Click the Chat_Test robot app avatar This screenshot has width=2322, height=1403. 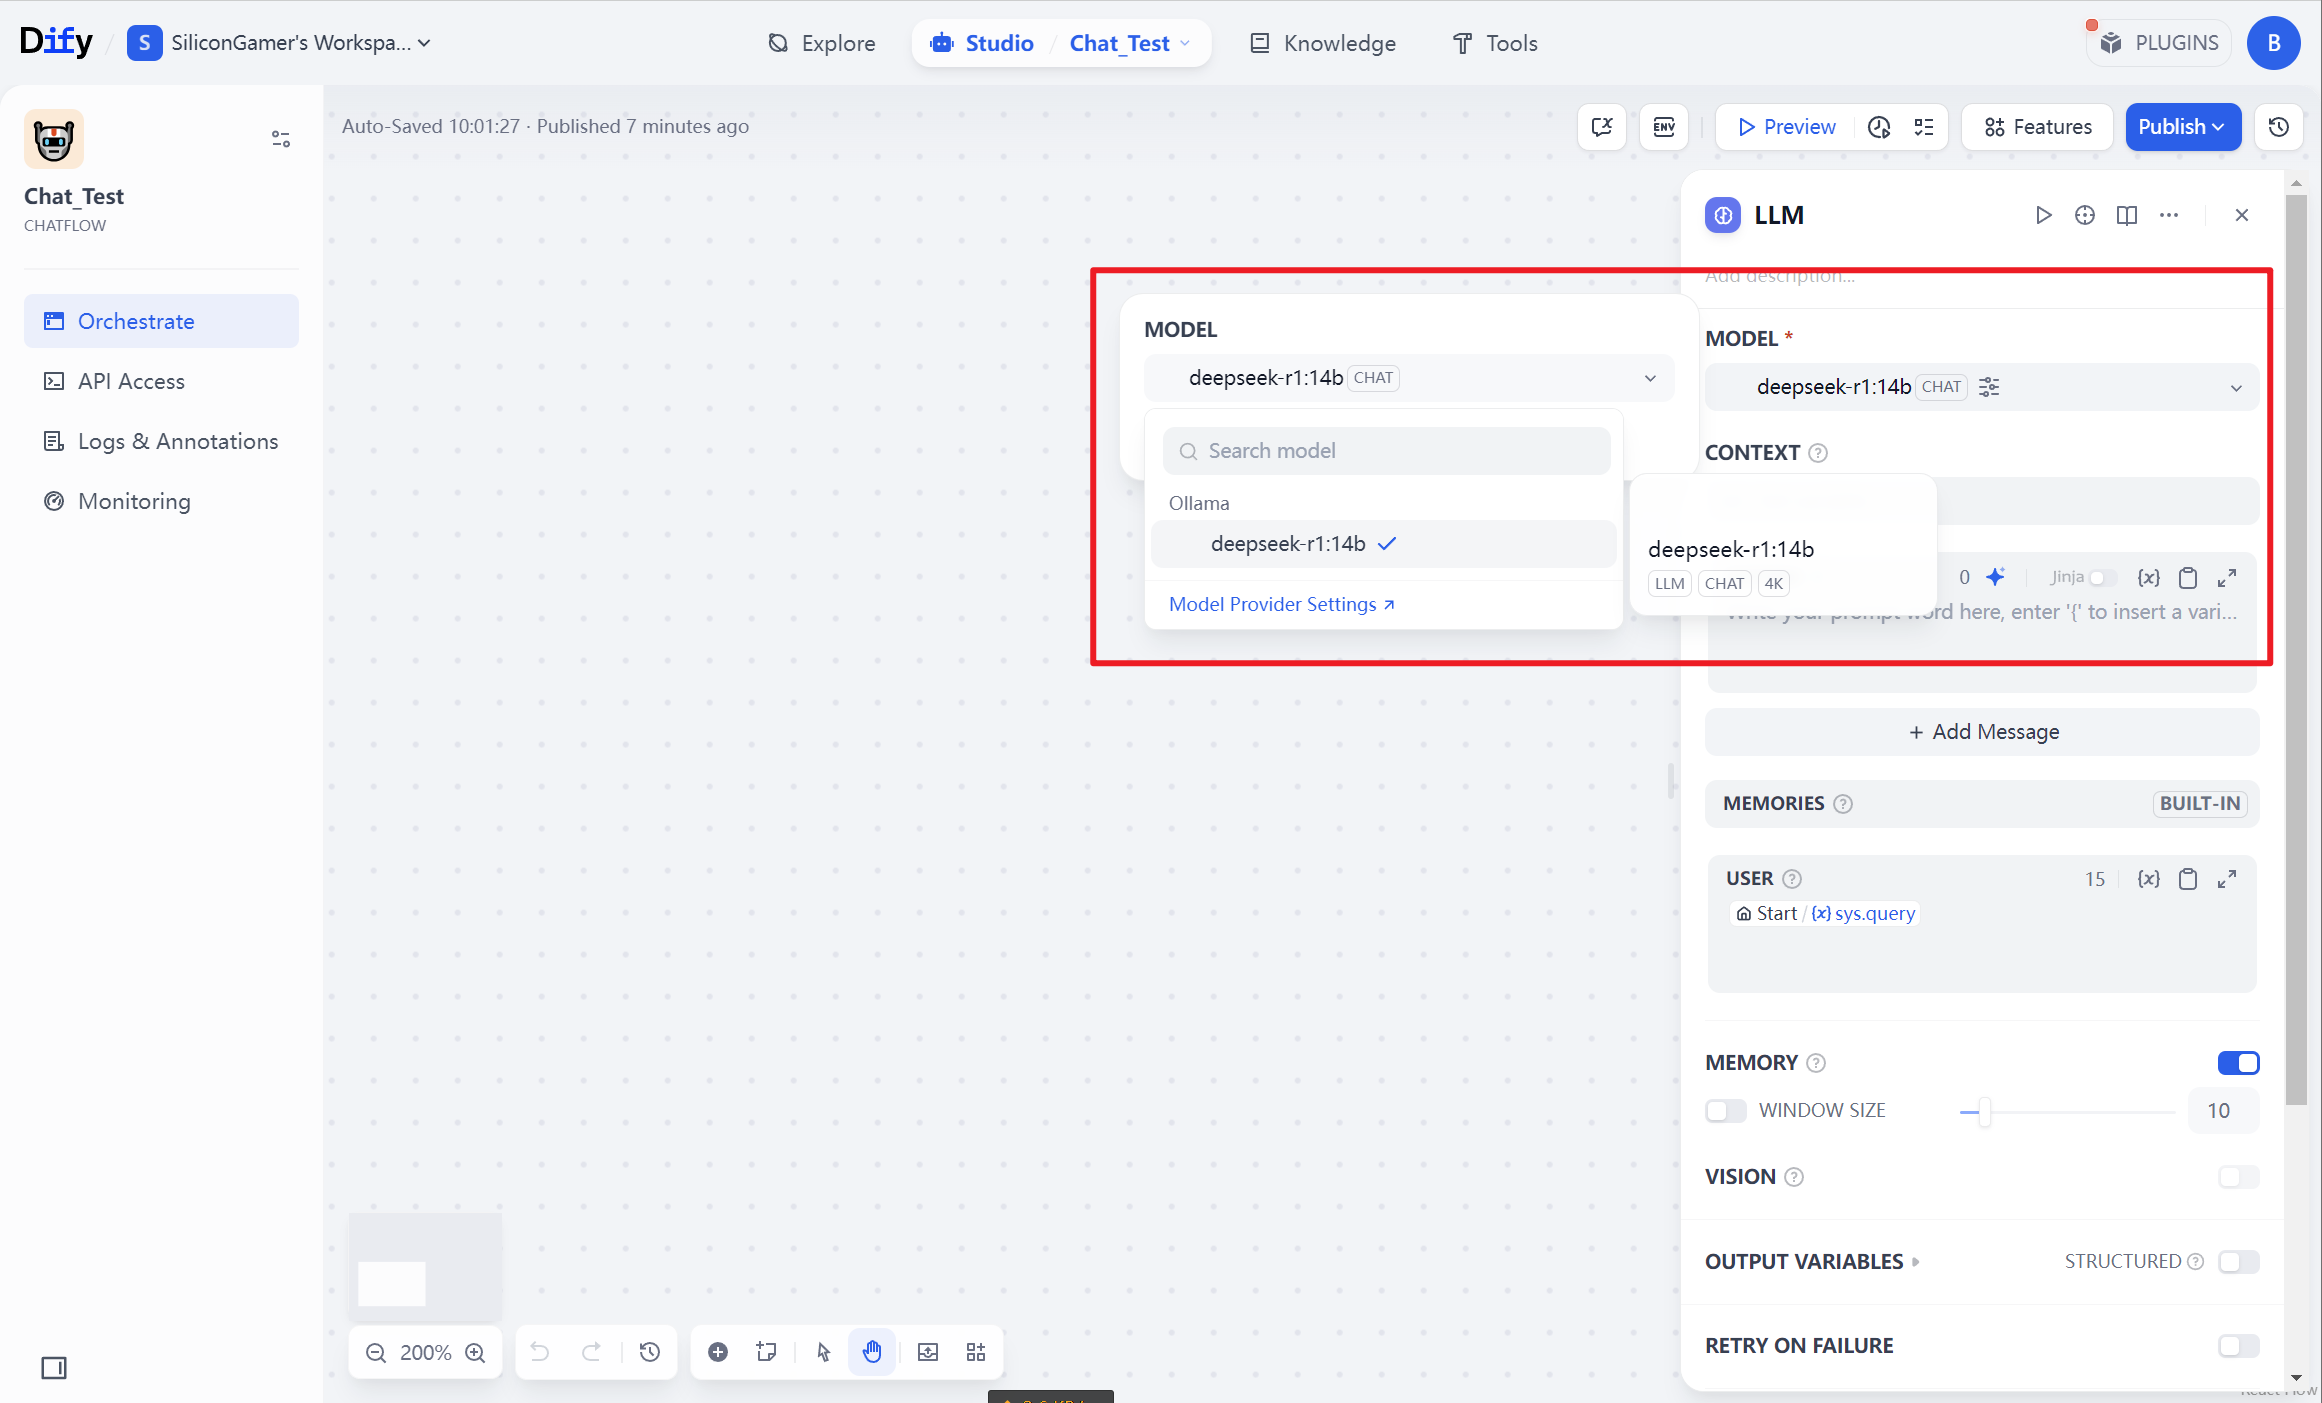54,139
